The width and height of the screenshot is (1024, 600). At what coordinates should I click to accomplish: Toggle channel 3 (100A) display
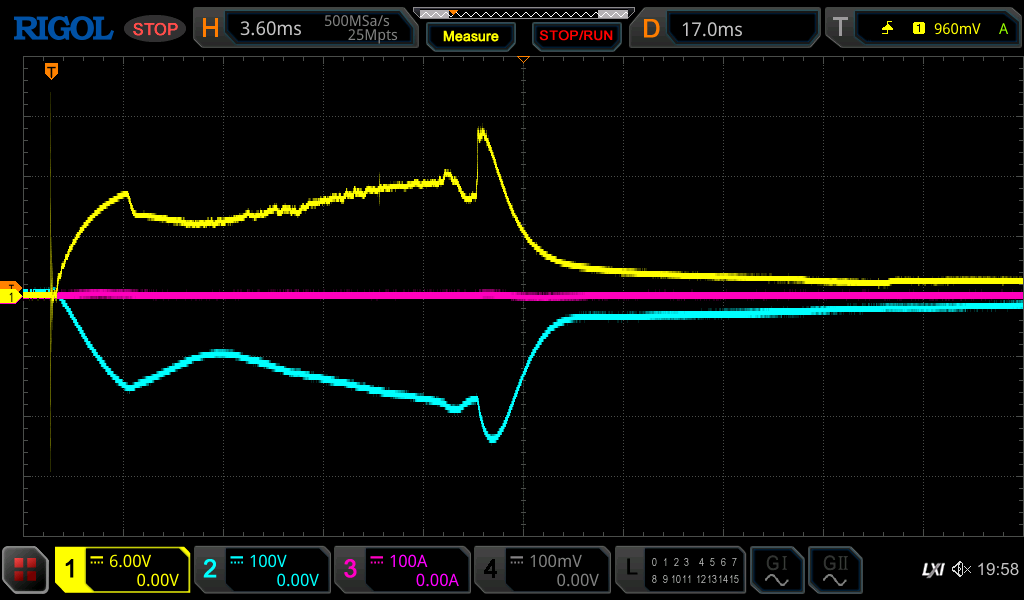(402, 570)
